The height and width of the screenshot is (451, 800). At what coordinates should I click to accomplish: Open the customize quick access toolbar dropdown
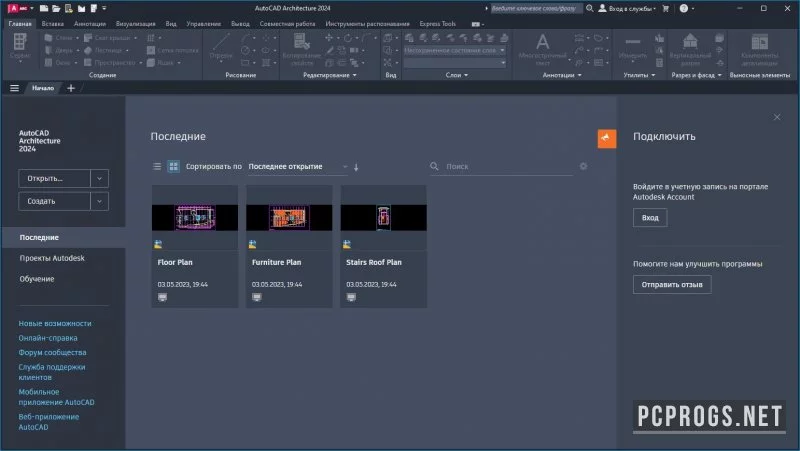(105, 8)
